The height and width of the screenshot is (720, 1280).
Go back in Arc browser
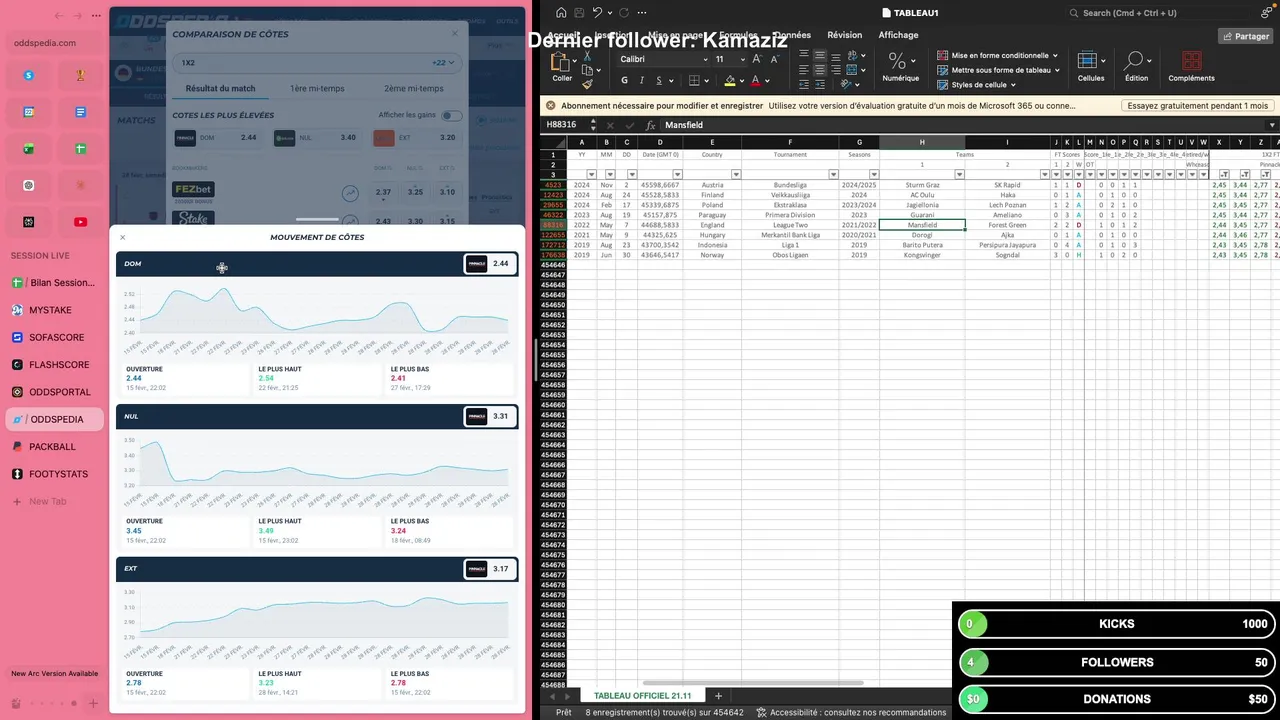[59, 16]
